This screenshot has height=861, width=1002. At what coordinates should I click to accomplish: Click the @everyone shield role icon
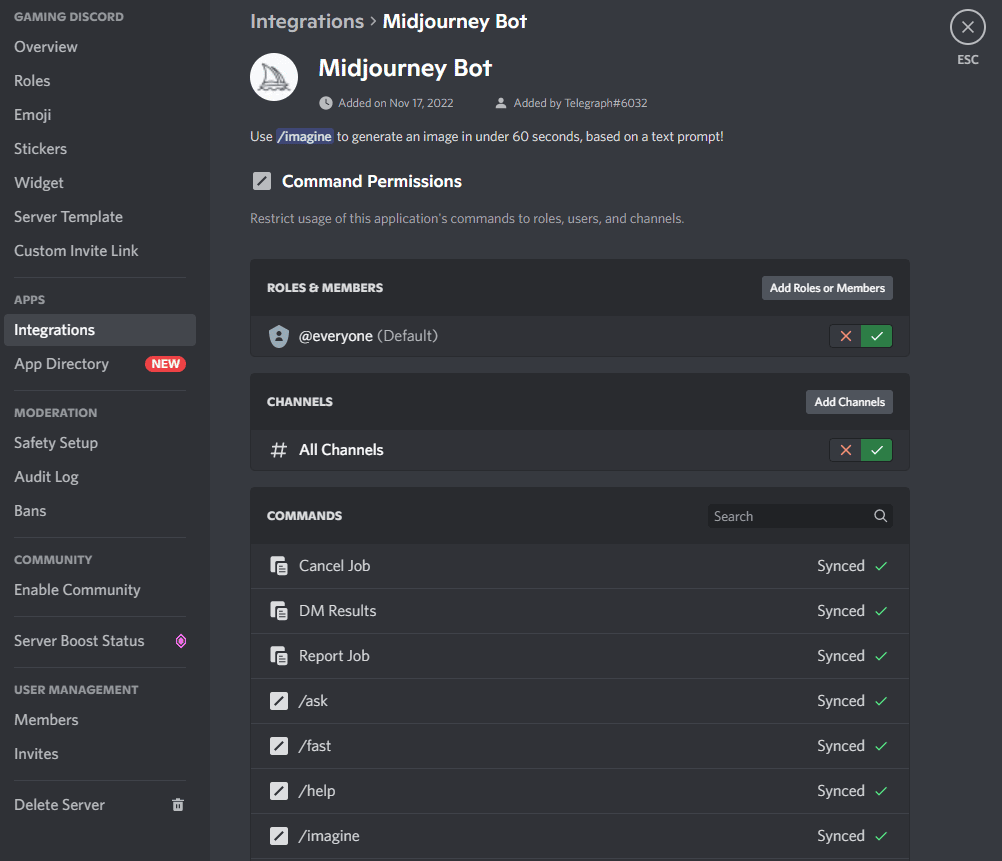279,336
